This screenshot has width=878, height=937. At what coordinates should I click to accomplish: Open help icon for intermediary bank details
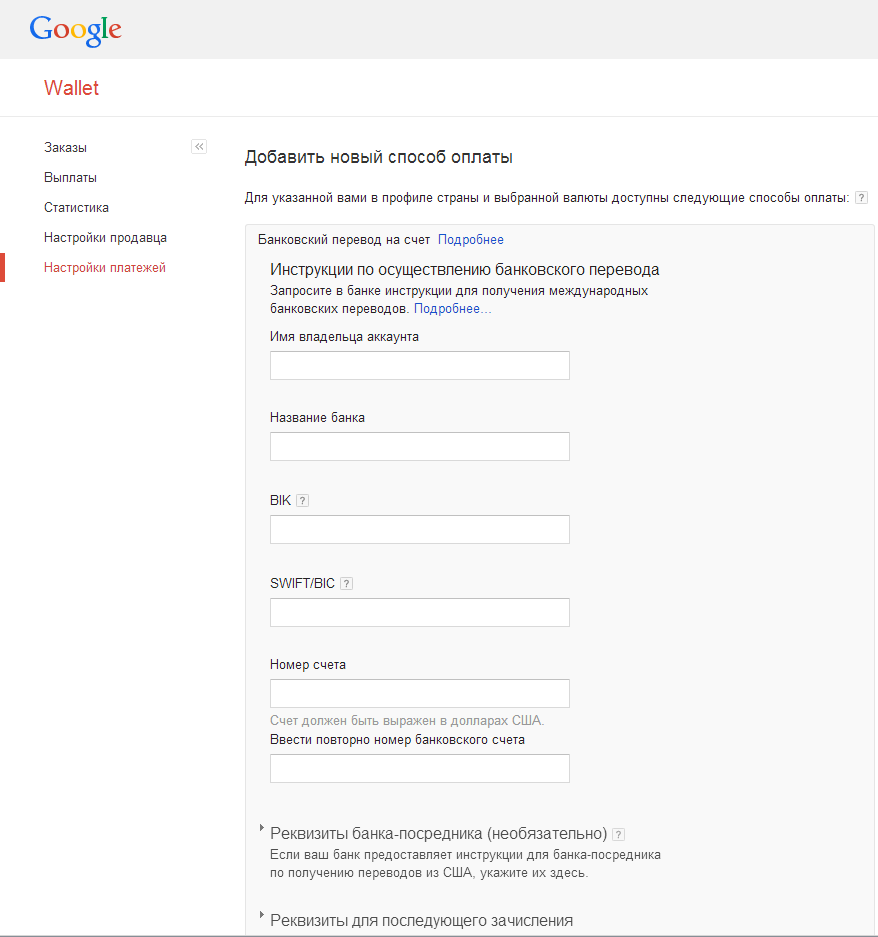[618, 834]
